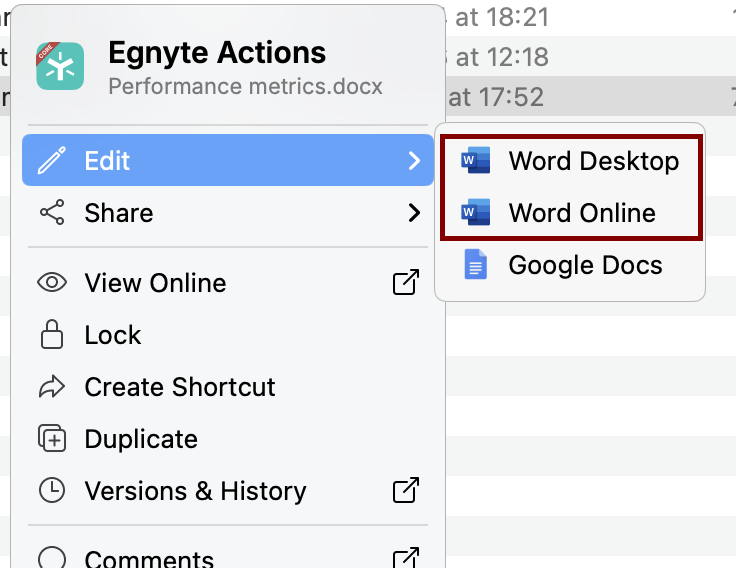The width and height of the screenshot is (736, 568).
Task: Expand the Share submenu chevron
Action: [x=414, y=213]
